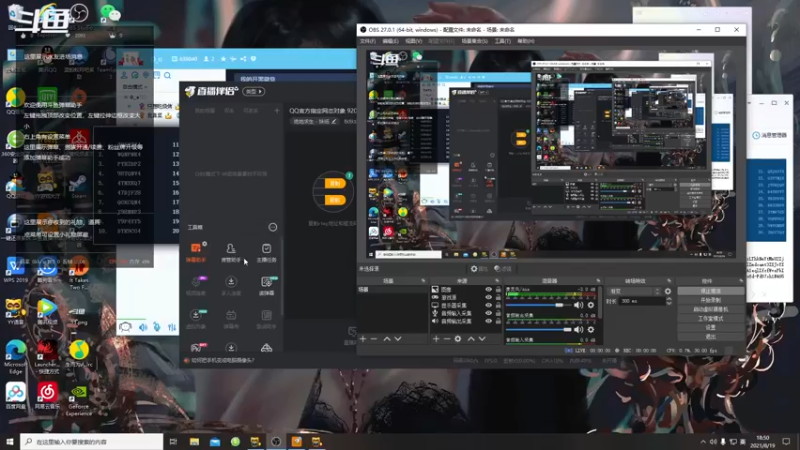This screenshot has height=450, width=800.
Task: Open Steam desktop shortcut
Action: pyautogui.click(x=79, y=186)
